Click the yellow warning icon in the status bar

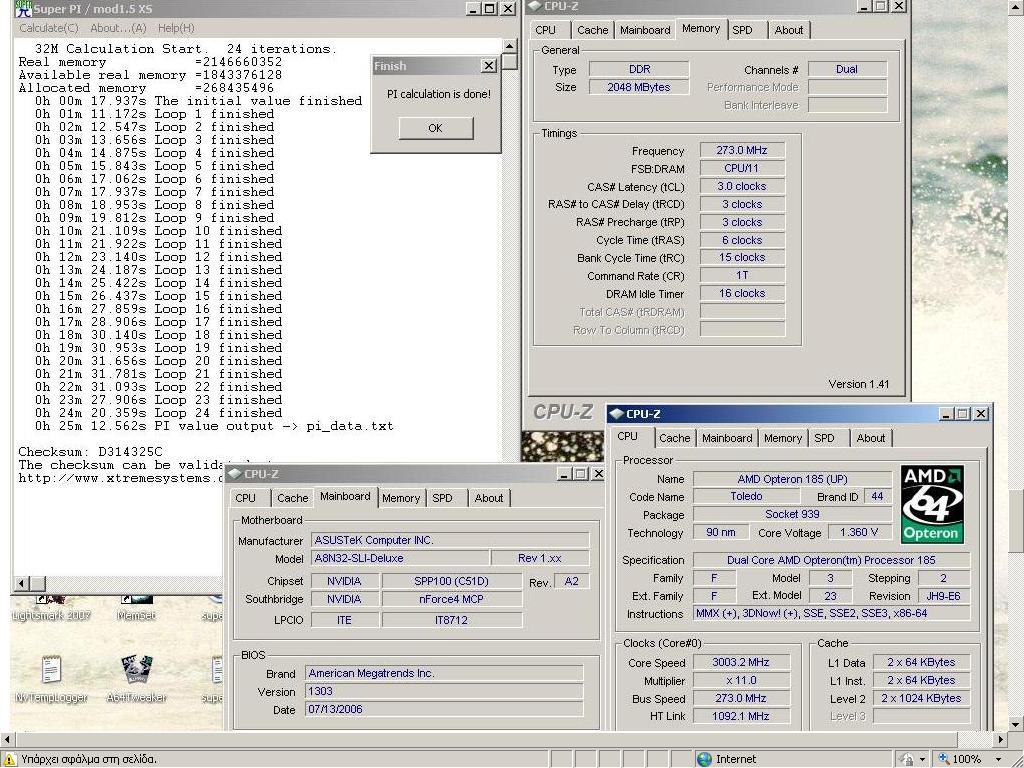pyautogui.click(x=10, y=759)
